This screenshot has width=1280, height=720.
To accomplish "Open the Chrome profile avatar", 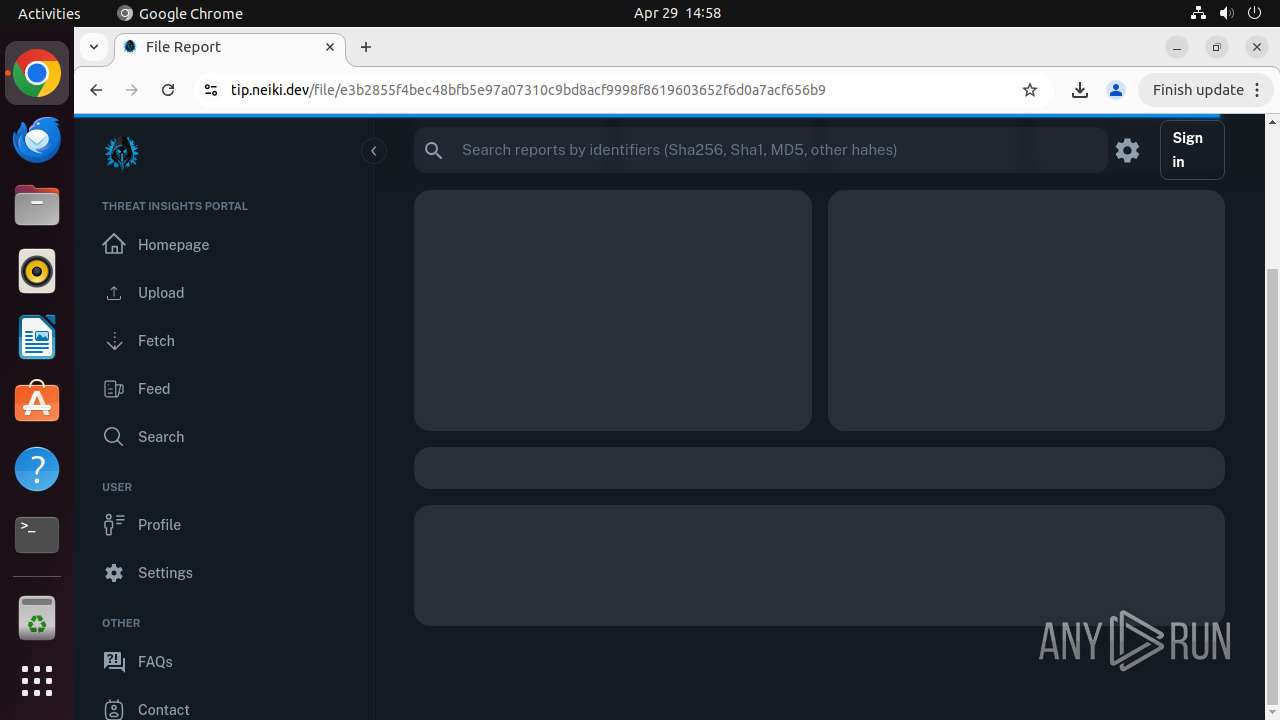I will click(x=1116, y=90).
